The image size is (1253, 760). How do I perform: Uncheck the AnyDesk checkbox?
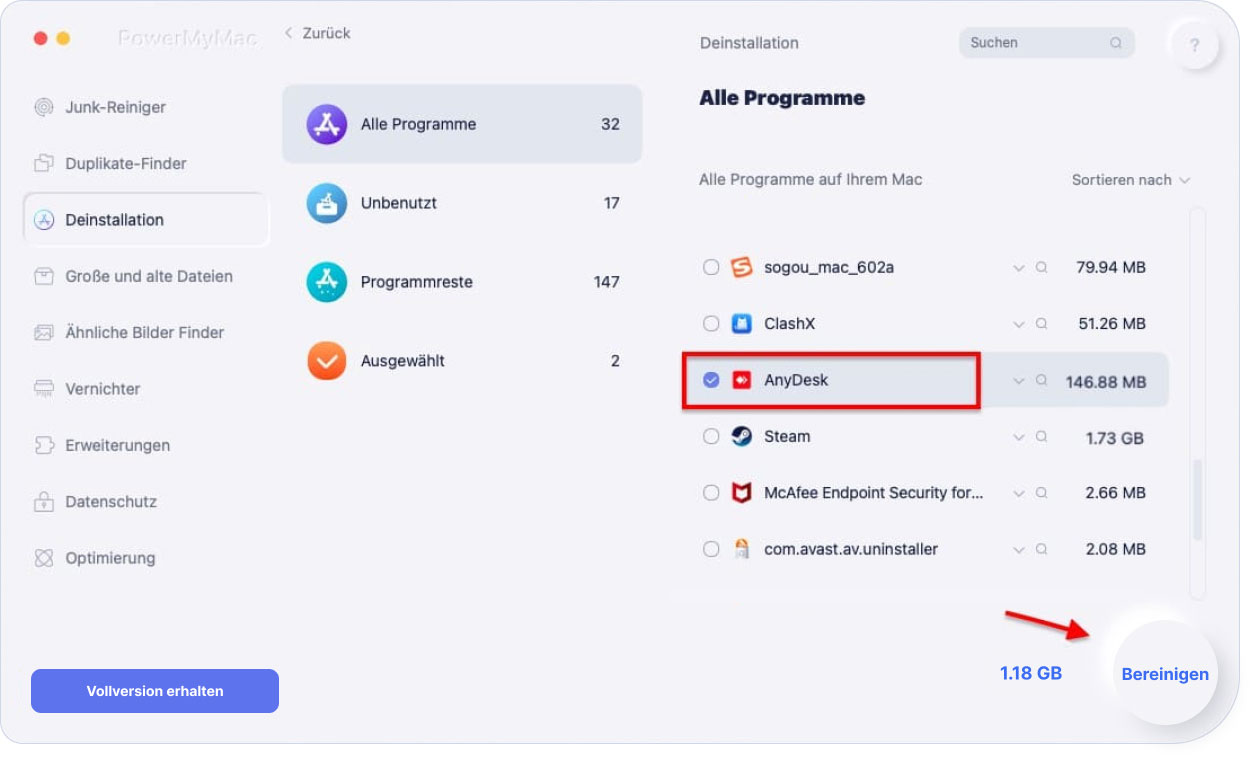click(x=711, y=380)
